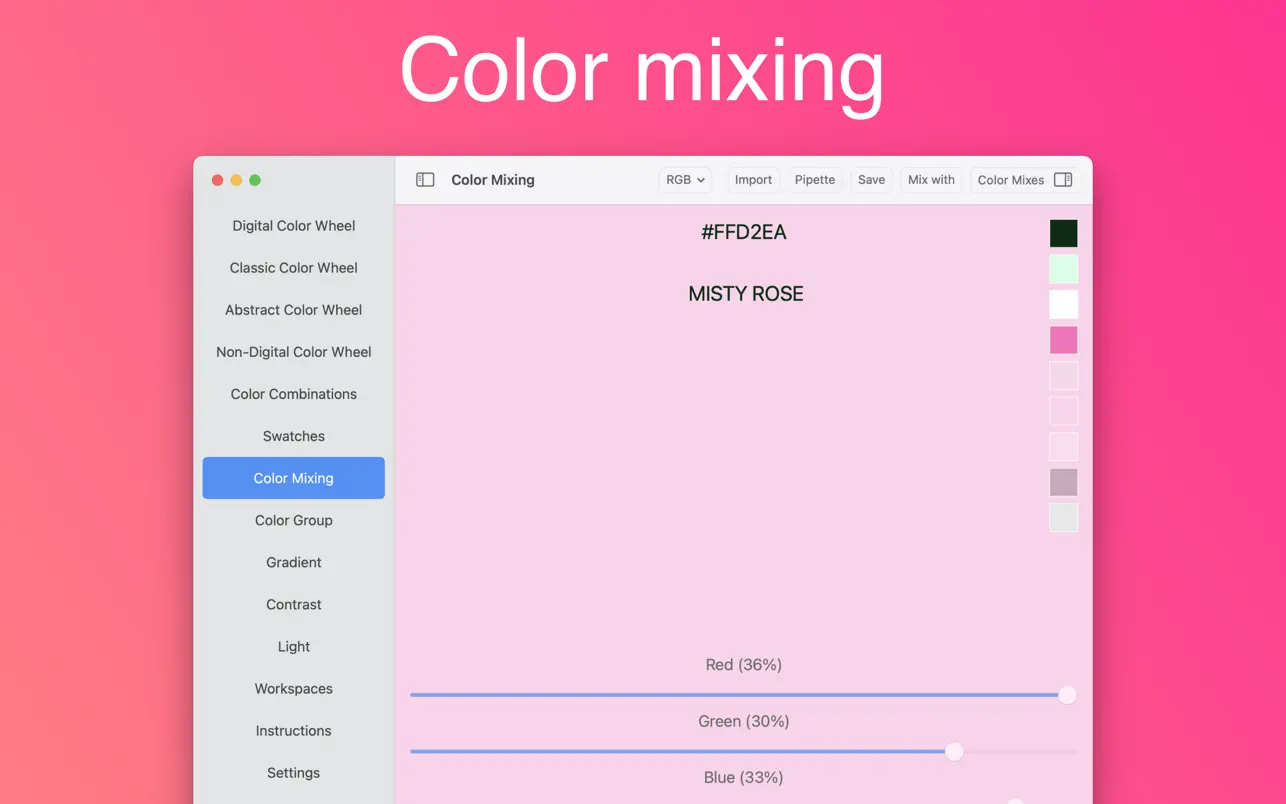Click the Import button
1286x804 pixels.
(753, 180)
